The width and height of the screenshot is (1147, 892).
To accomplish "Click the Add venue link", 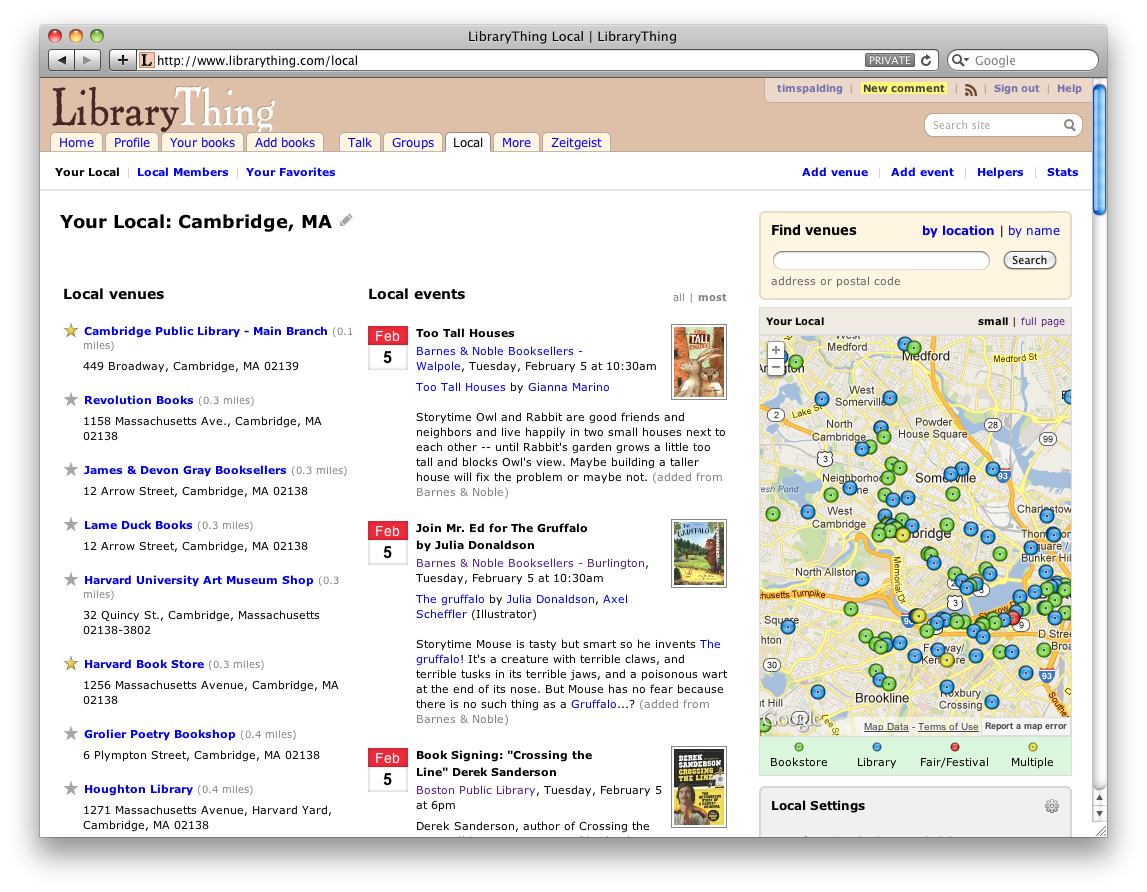I will [x=835, y=172].
